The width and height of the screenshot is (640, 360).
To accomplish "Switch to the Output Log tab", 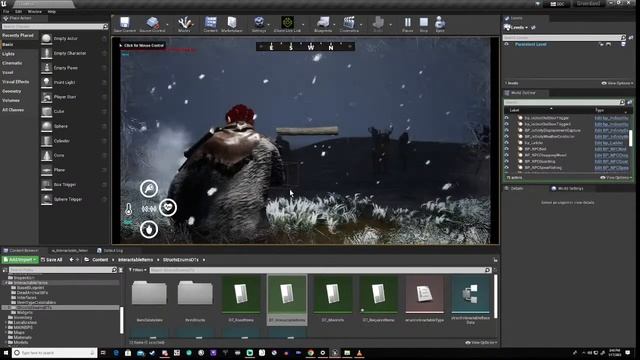I will pos(110,251).
